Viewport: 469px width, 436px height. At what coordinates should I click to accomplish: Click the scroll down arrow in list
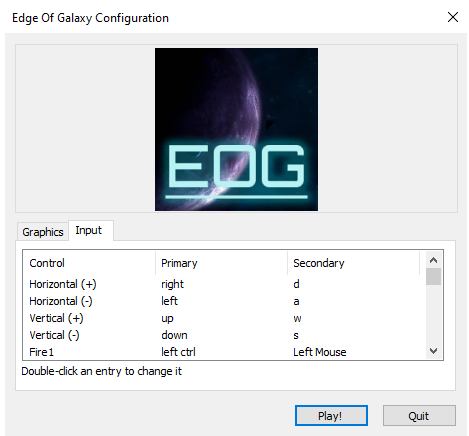(433, 351)
